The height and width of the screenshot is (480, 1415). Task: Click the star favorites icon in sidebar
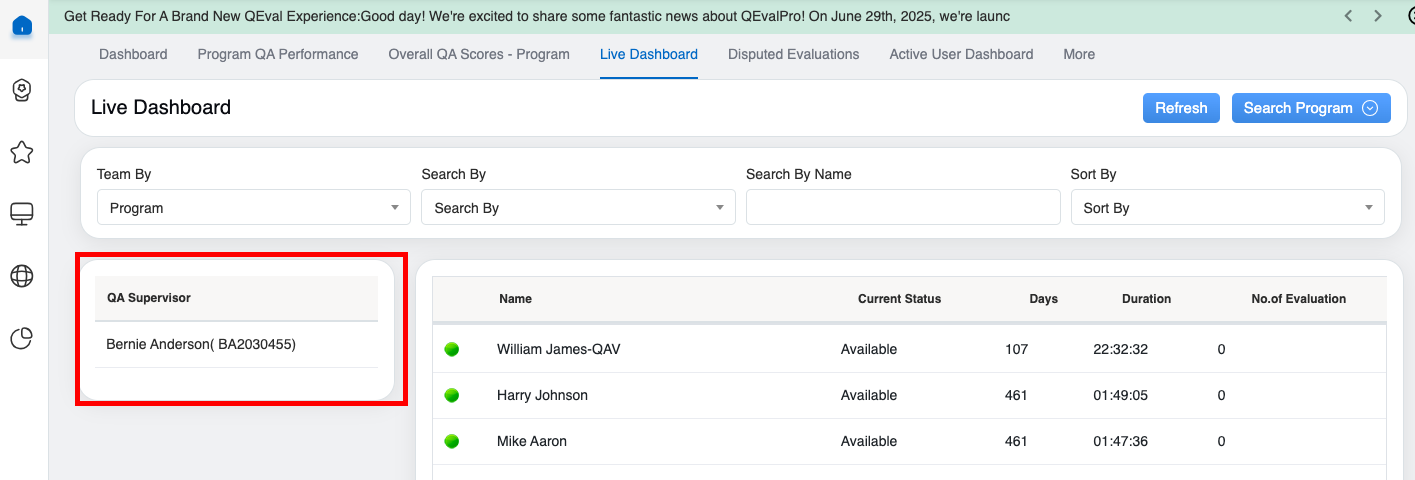click(x=22, y=152)
